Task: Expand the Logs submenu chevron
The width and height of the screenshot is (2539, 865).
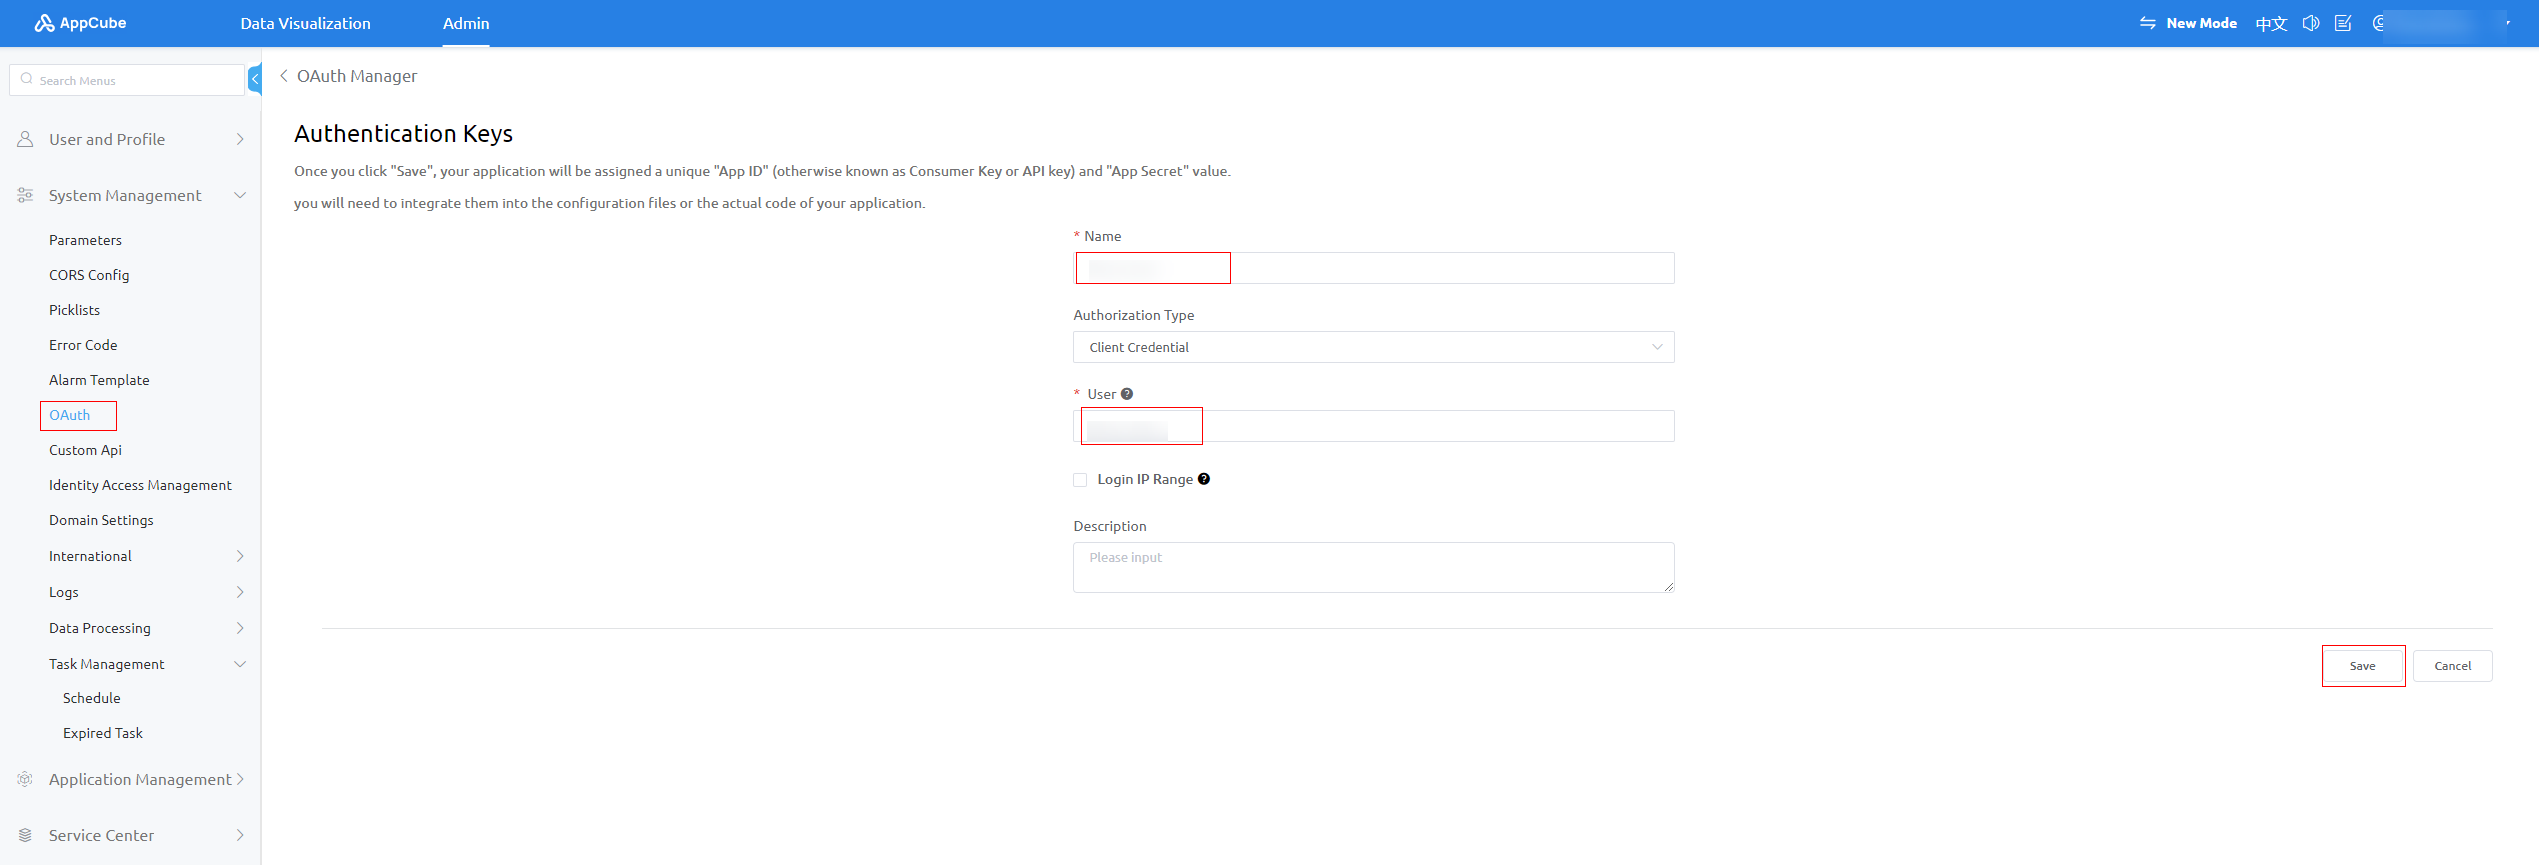Action: [x=240, y=592]
